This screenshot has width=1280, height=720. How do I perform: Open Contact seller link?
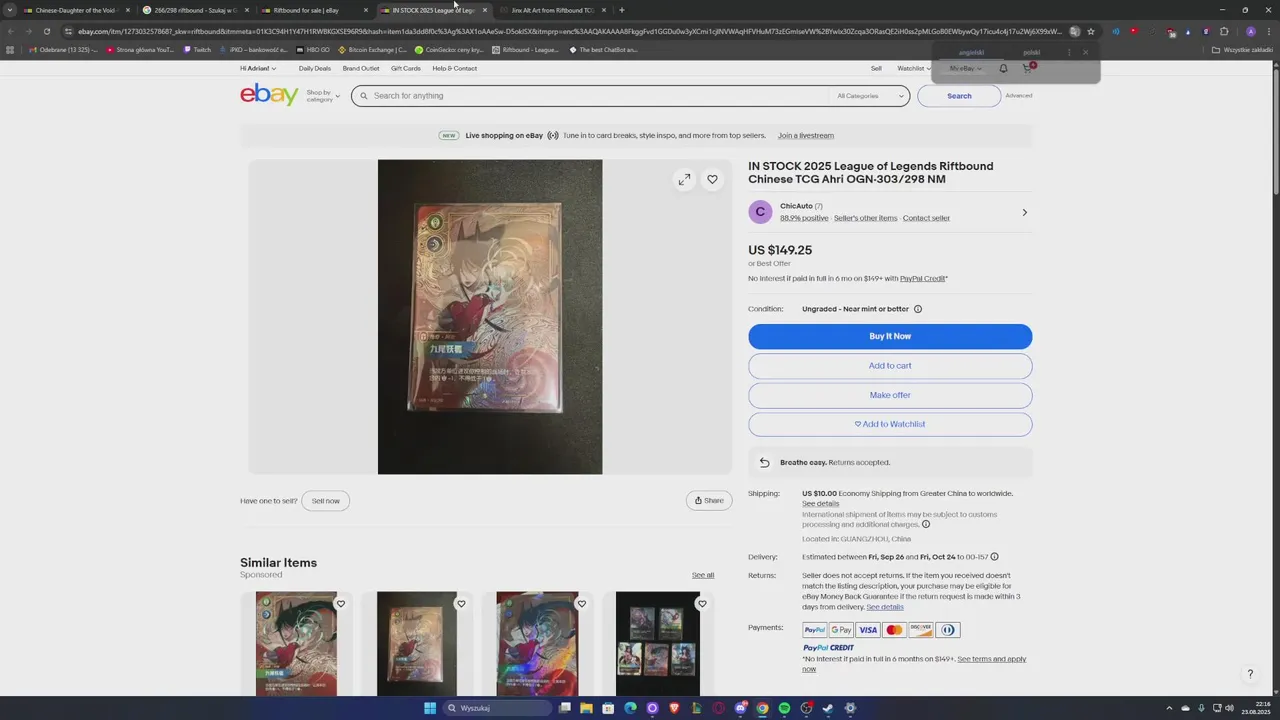pyautogui.click(x=926, y=218)
